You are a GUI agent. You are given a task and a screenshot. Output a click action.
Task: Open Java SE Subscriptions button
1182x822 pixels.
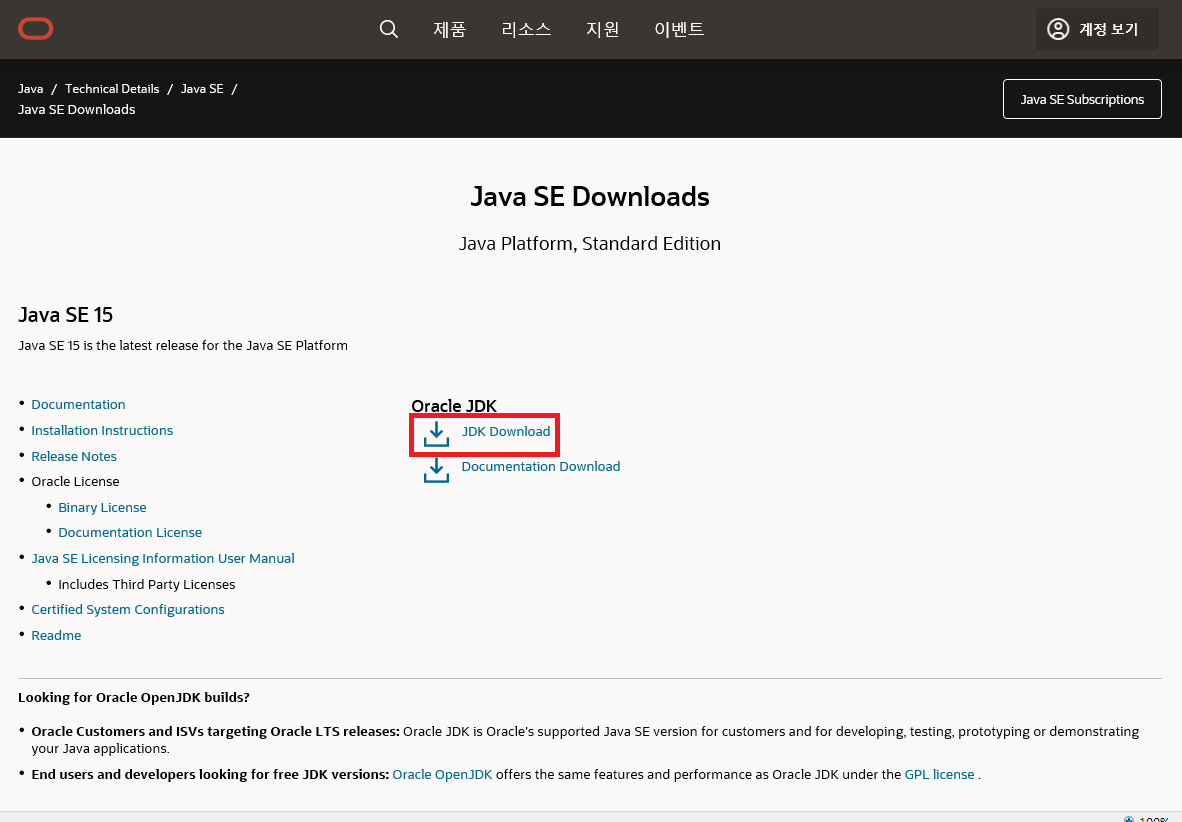[x=1082, y=99]
